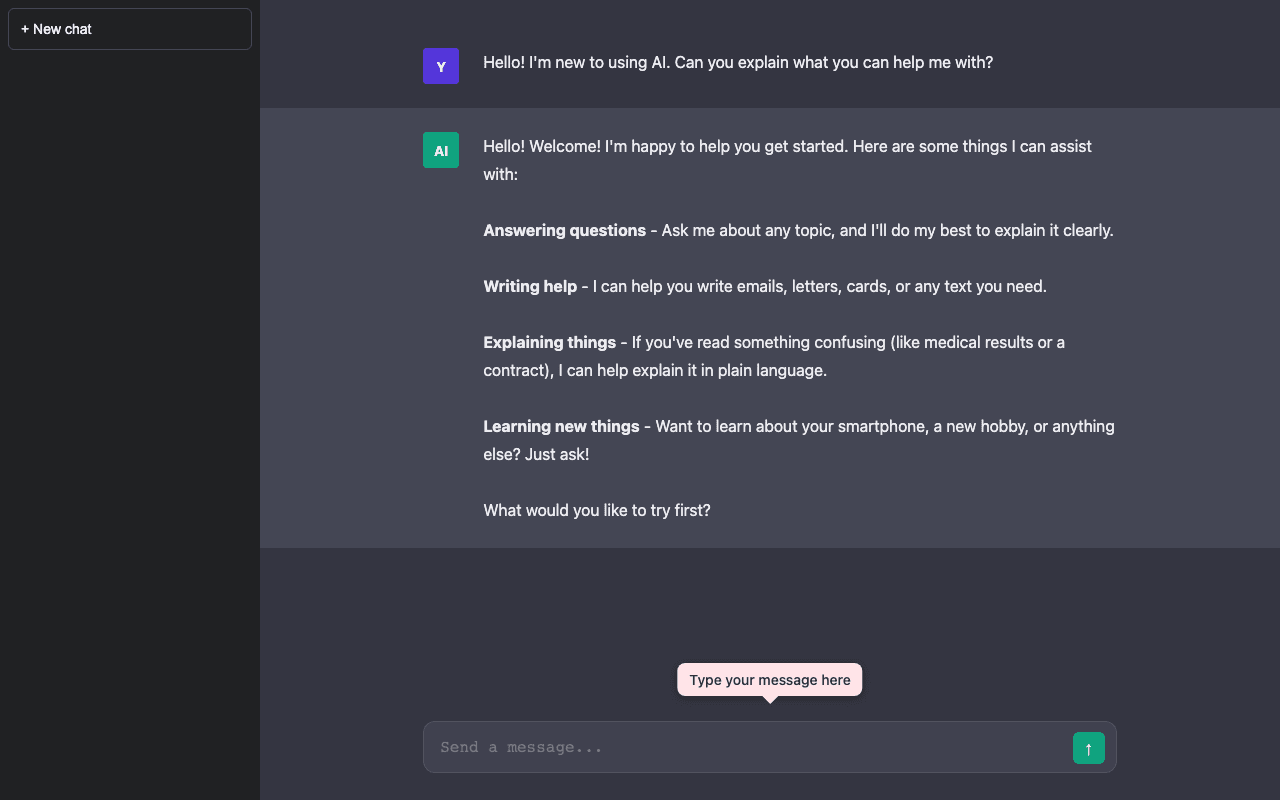Screen dimensions: 1280x800
Task: Select the Explaining things text
Action: coord(549,342)
